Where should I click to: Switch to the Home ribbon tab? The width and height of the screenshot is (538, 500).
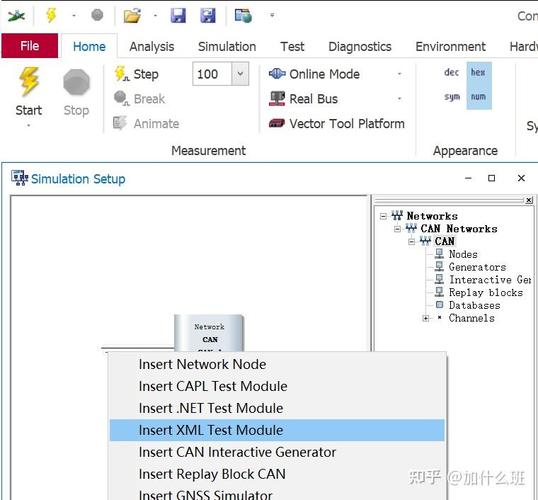(x=89, y=47)
